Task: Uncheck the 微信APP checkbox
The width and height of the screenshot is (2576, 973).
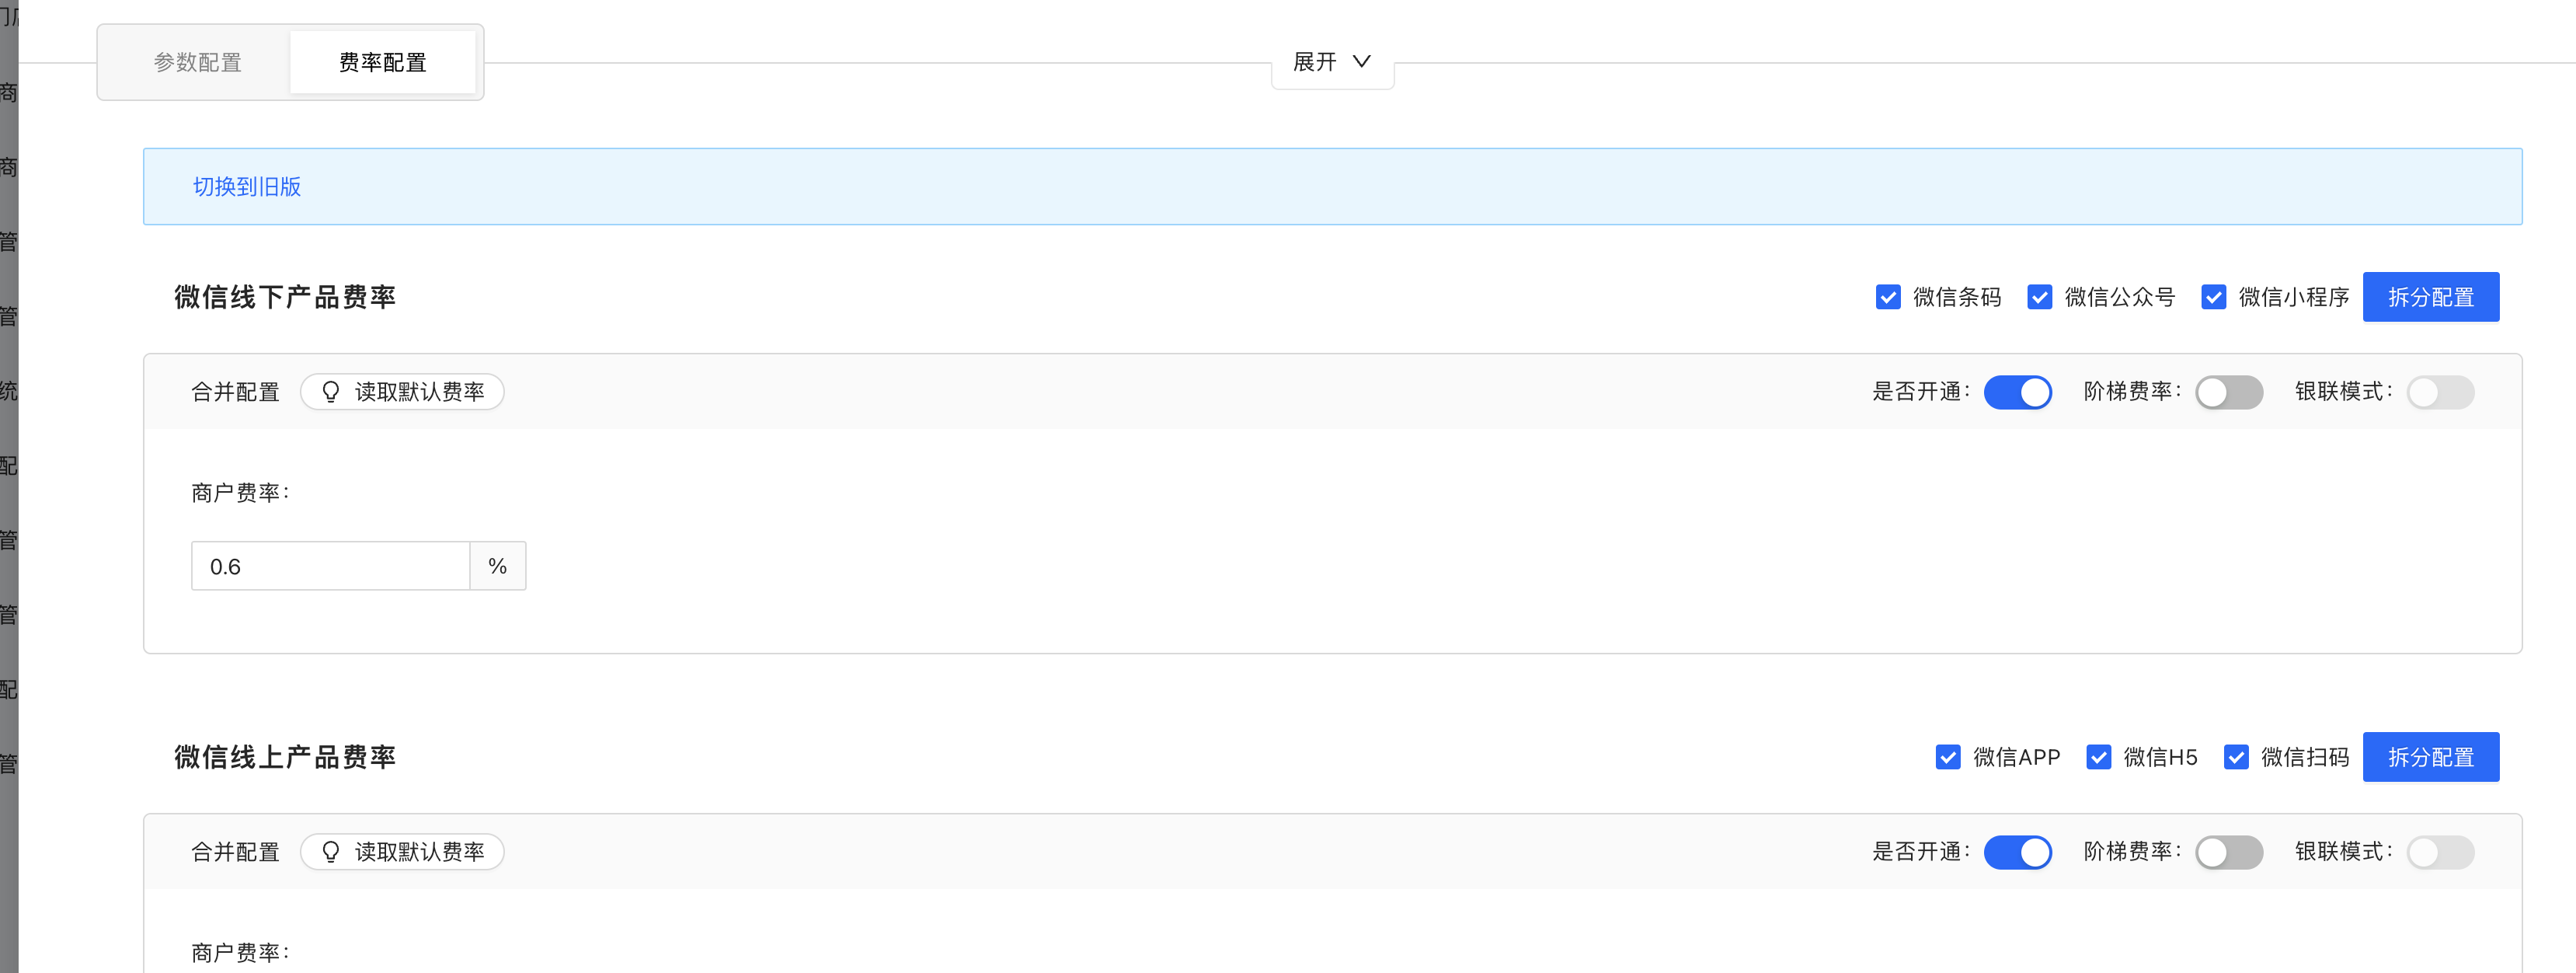Action: (1947, 757)
